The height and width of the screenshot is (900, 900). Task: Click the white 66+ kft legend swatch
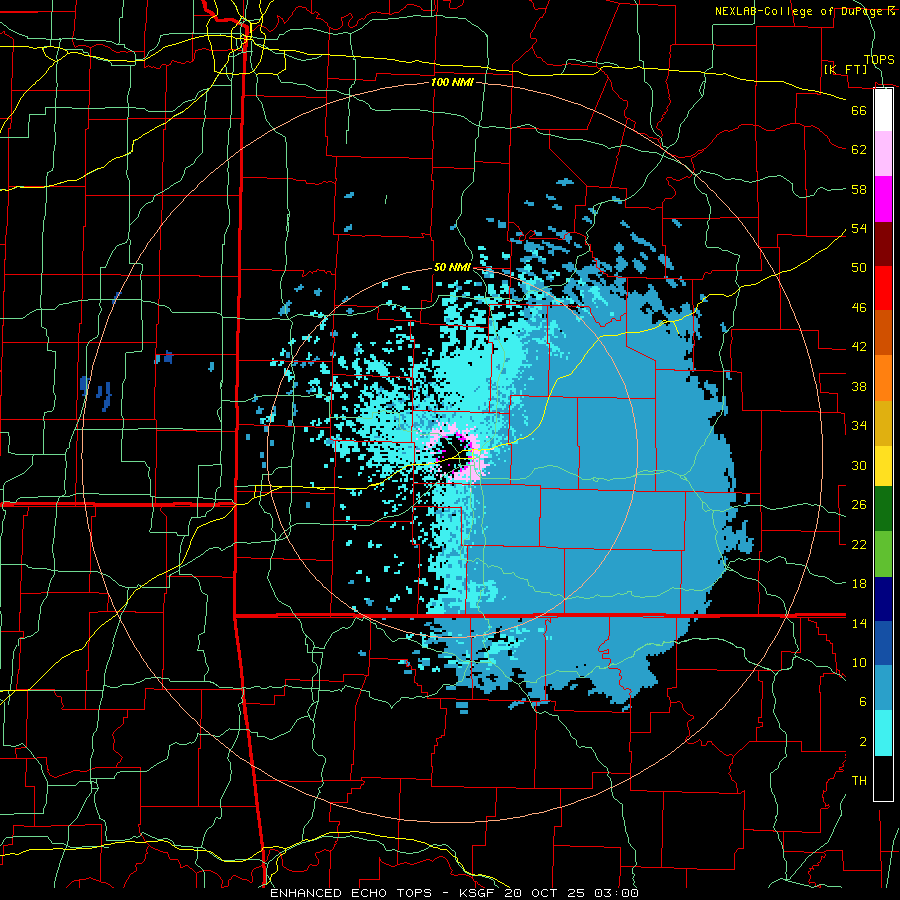883,110
